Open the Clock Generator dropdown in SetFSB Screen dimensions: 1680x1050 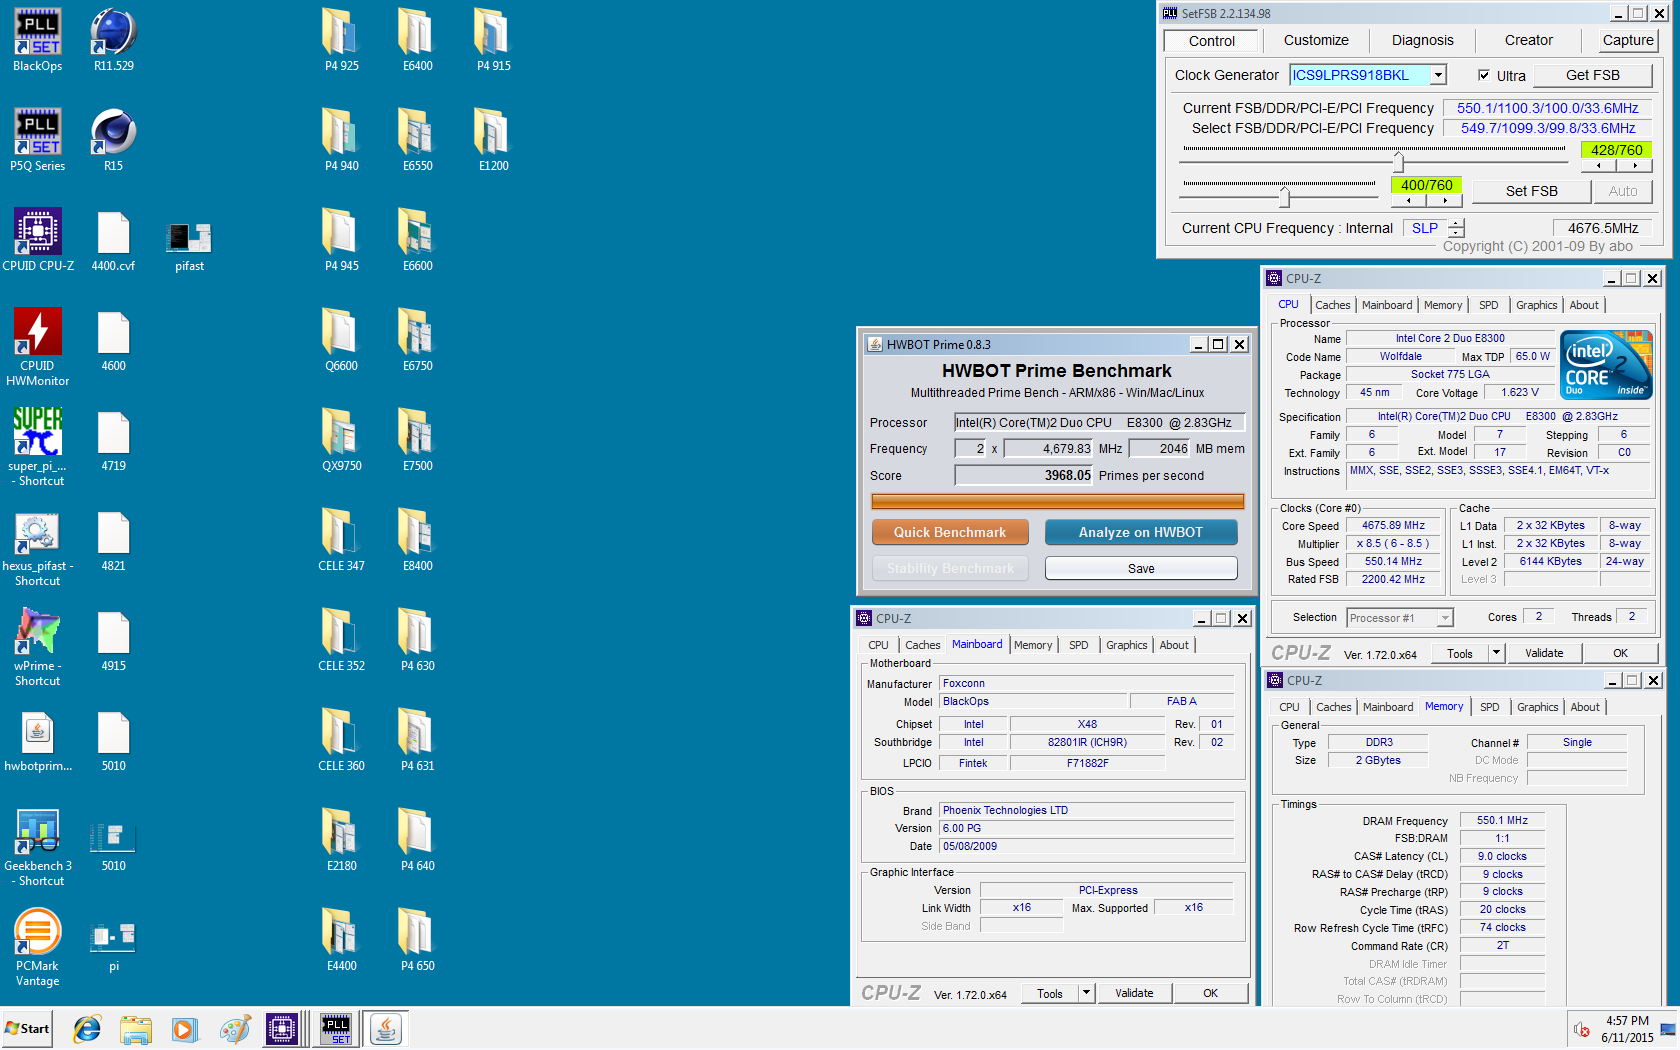[x=1438, y=75]
